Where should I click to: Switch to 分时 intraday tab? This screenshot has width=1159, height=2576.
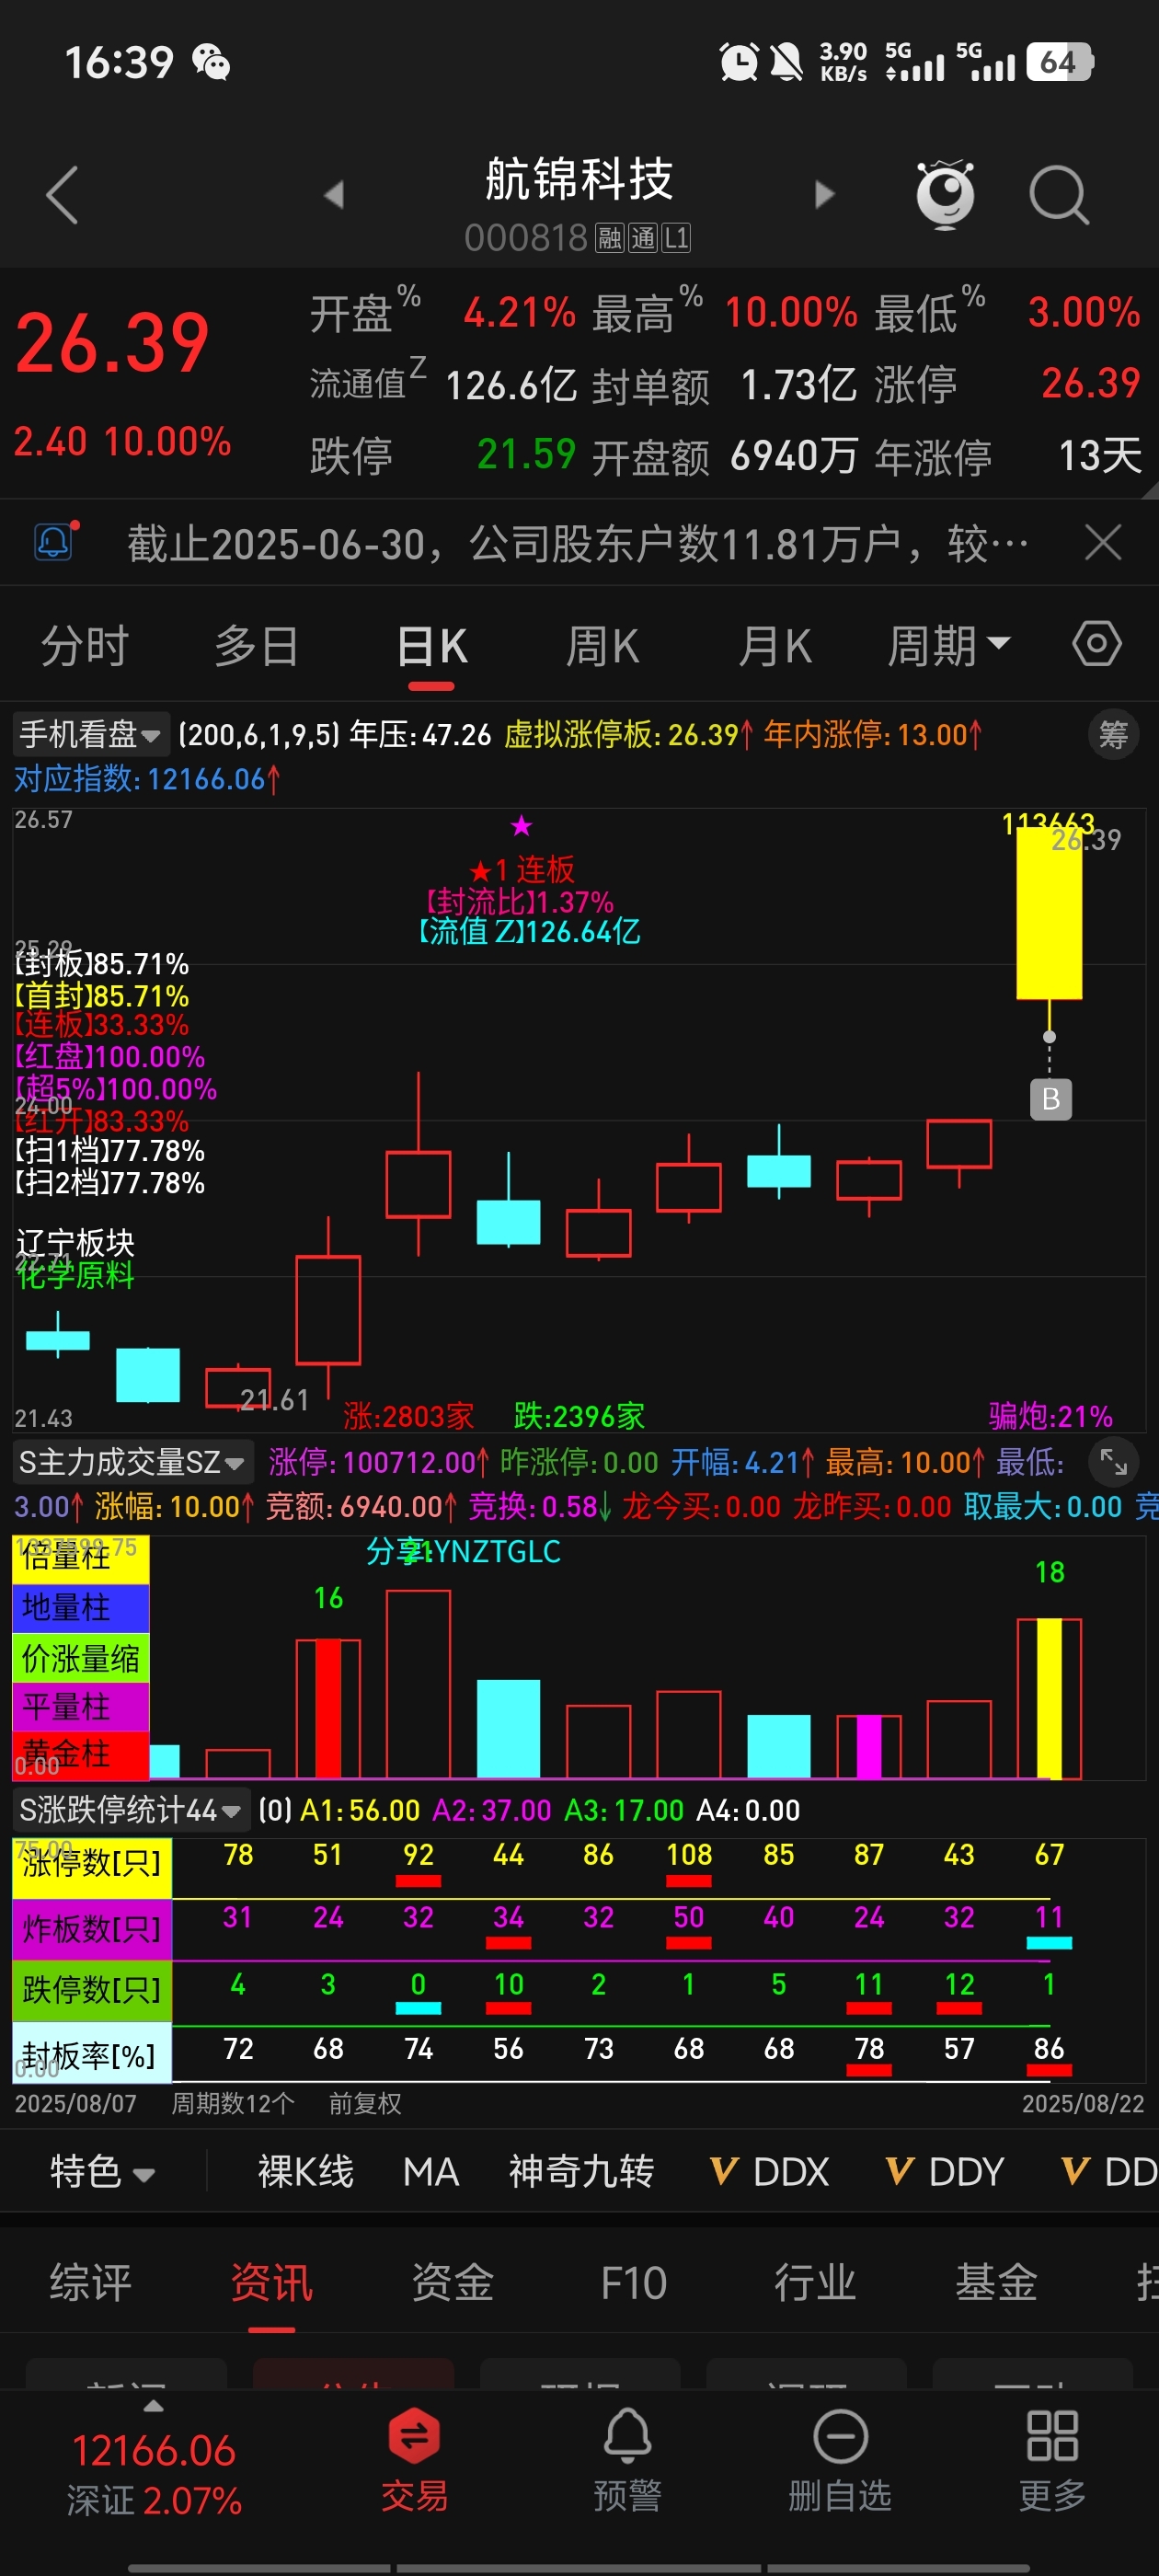click(x=85, y=646)
